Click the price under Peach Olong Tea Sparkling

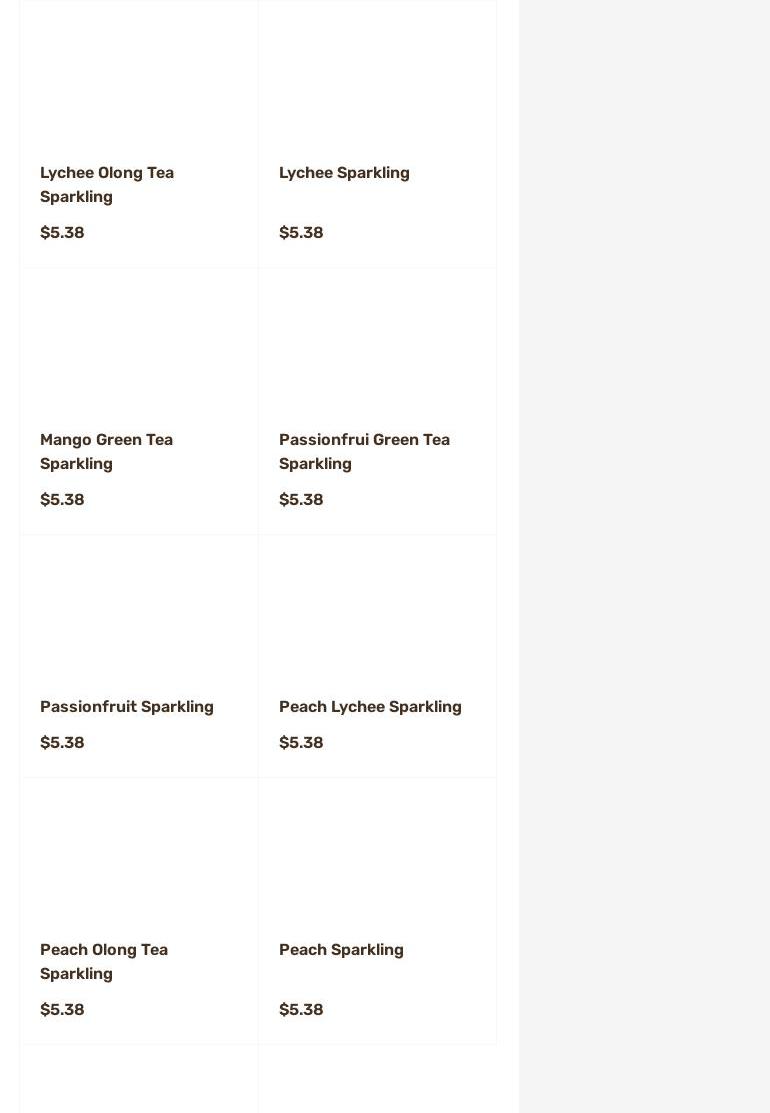tap(62, 1010)
